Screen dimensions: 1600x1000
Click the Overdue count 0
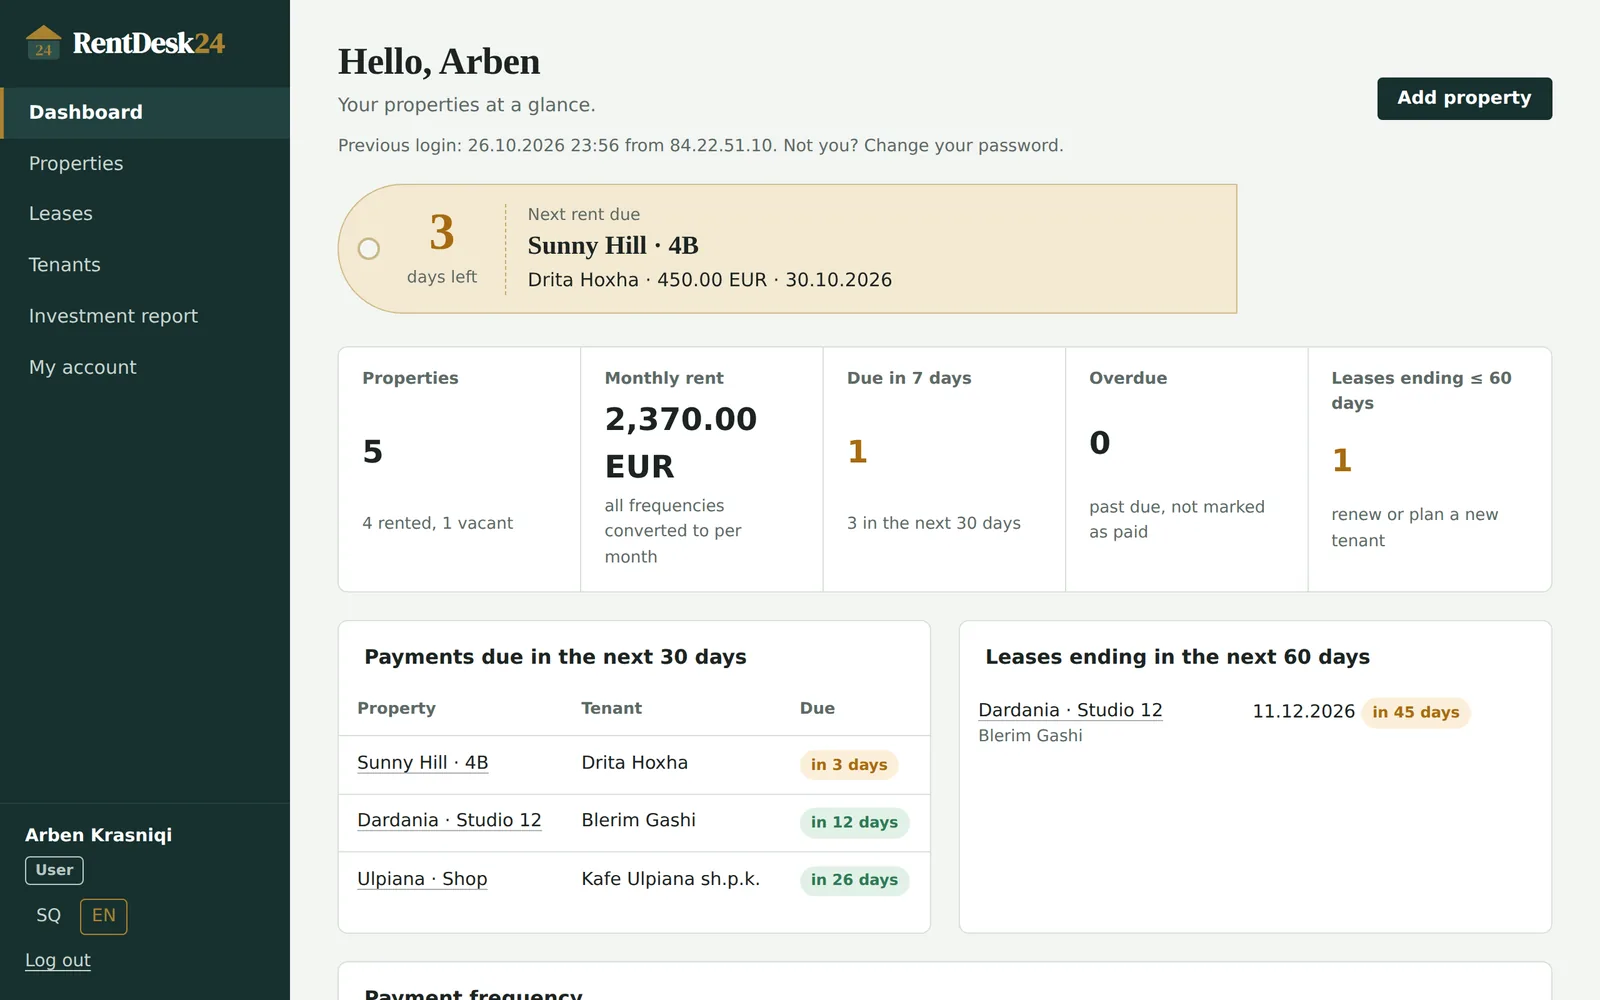coord(1100,443)
